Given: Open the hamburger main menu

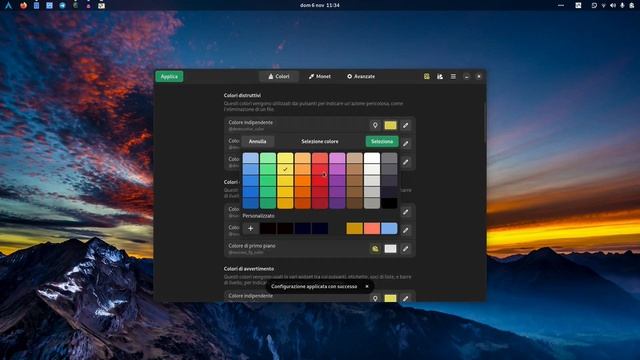Looking at the screenshot, I should pos(453,76).
